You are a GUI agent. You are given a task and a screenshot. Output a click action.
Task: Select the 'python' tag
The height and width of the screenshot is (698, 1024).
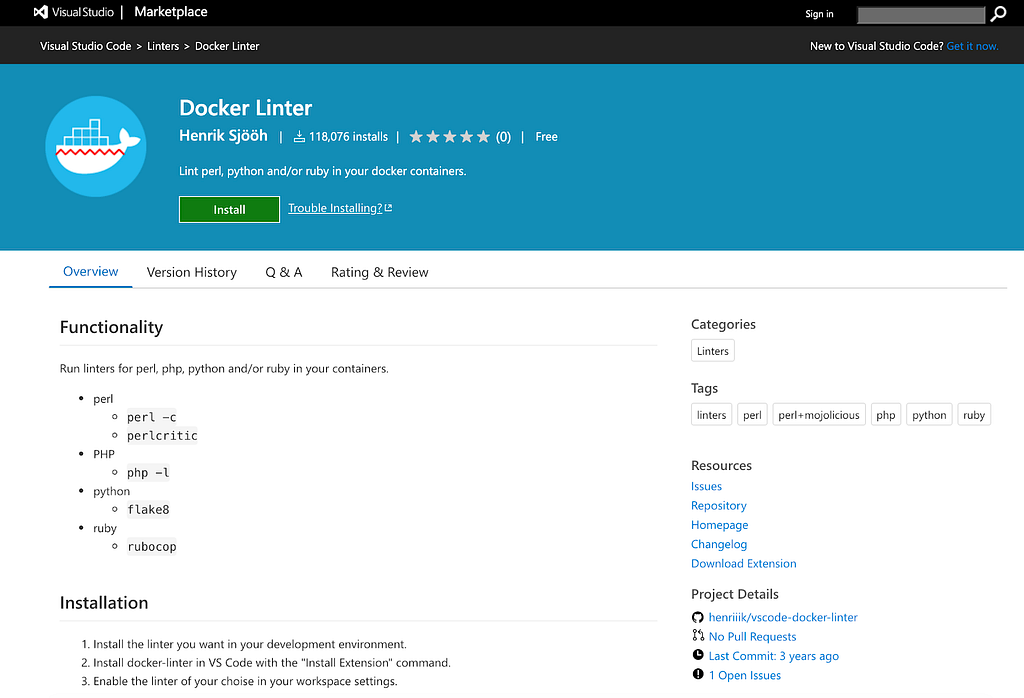pos(929,415)
